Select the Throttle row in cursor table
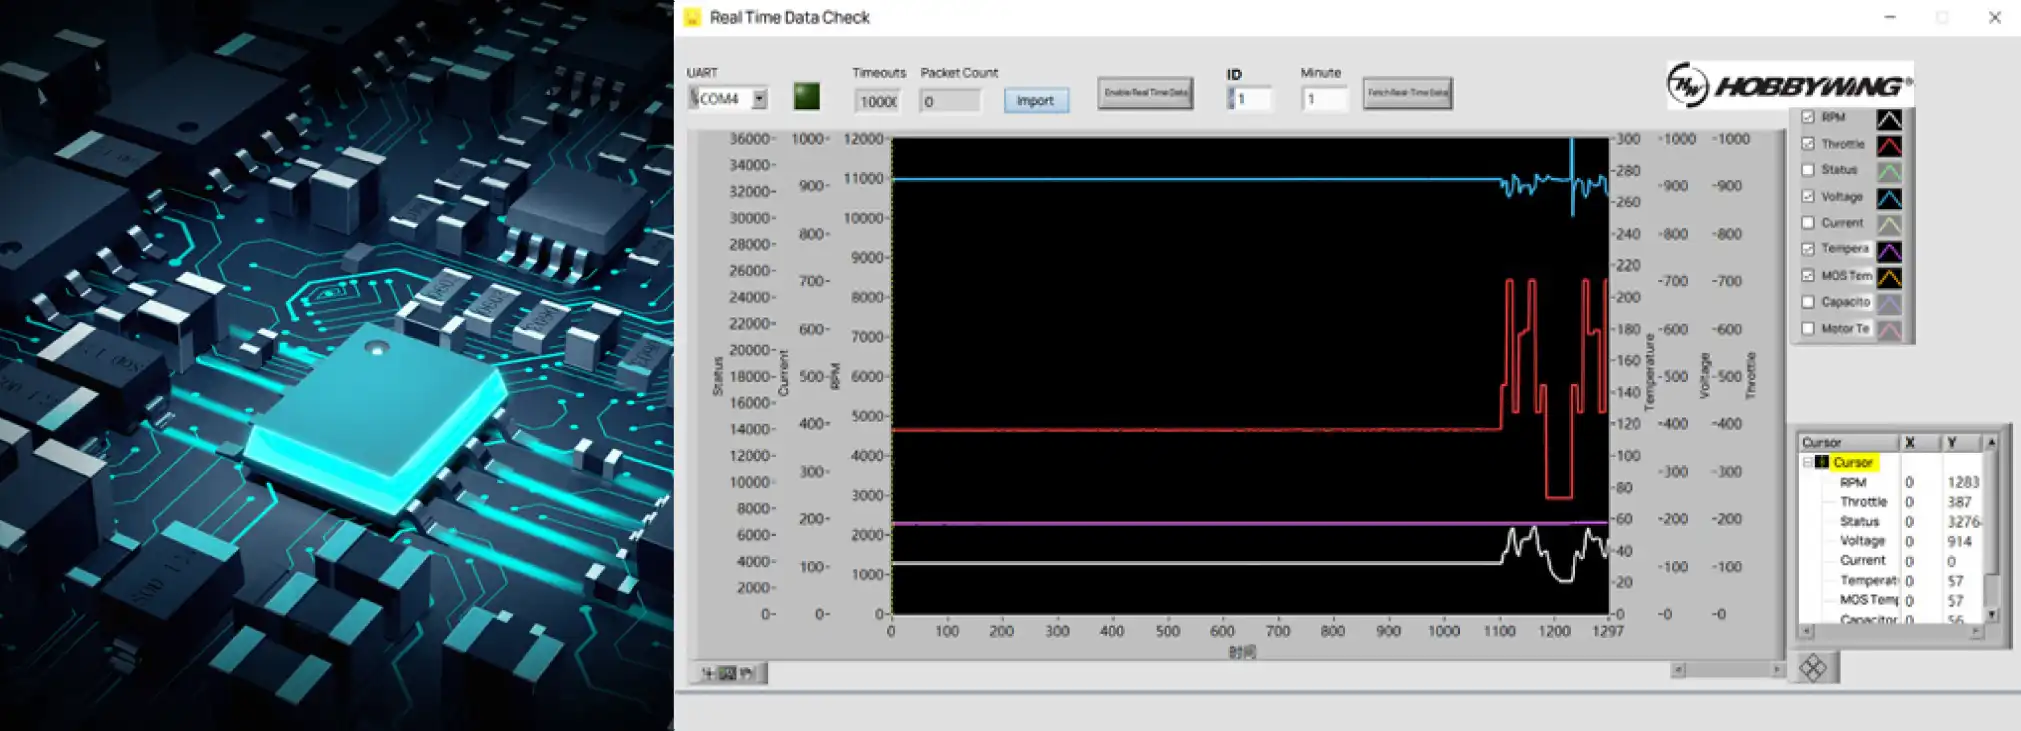The width and height of the screenshot is (2021, 731). [1891, 502]
